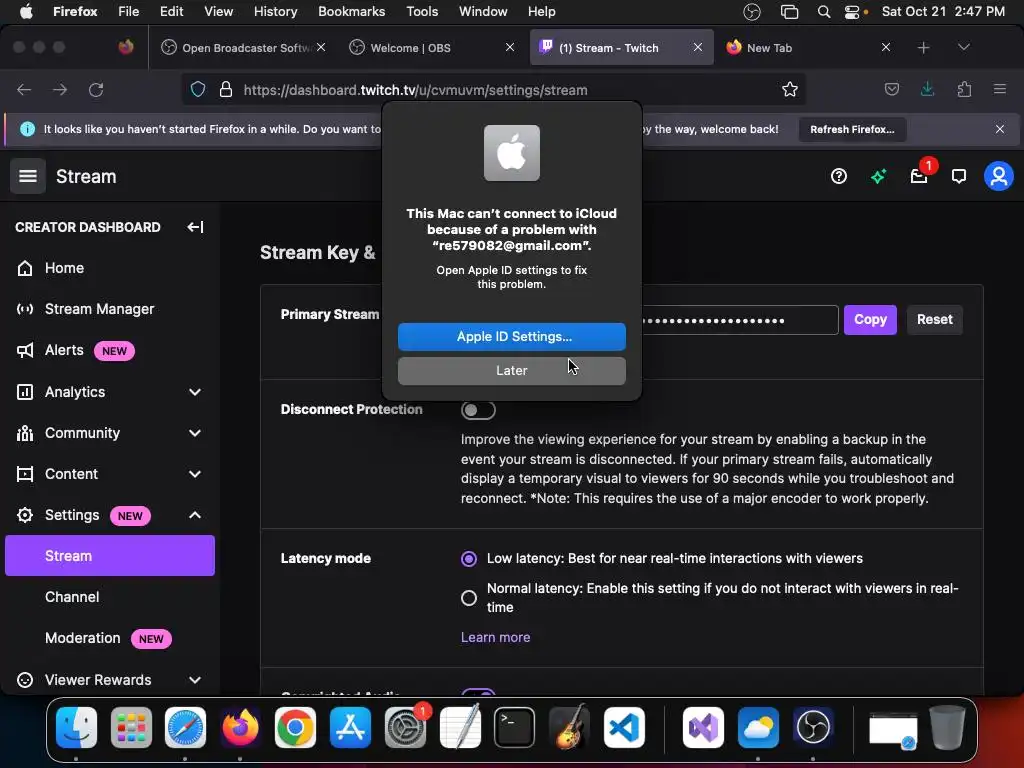
Task: Show tracking protection shield info
Action: 198,89
